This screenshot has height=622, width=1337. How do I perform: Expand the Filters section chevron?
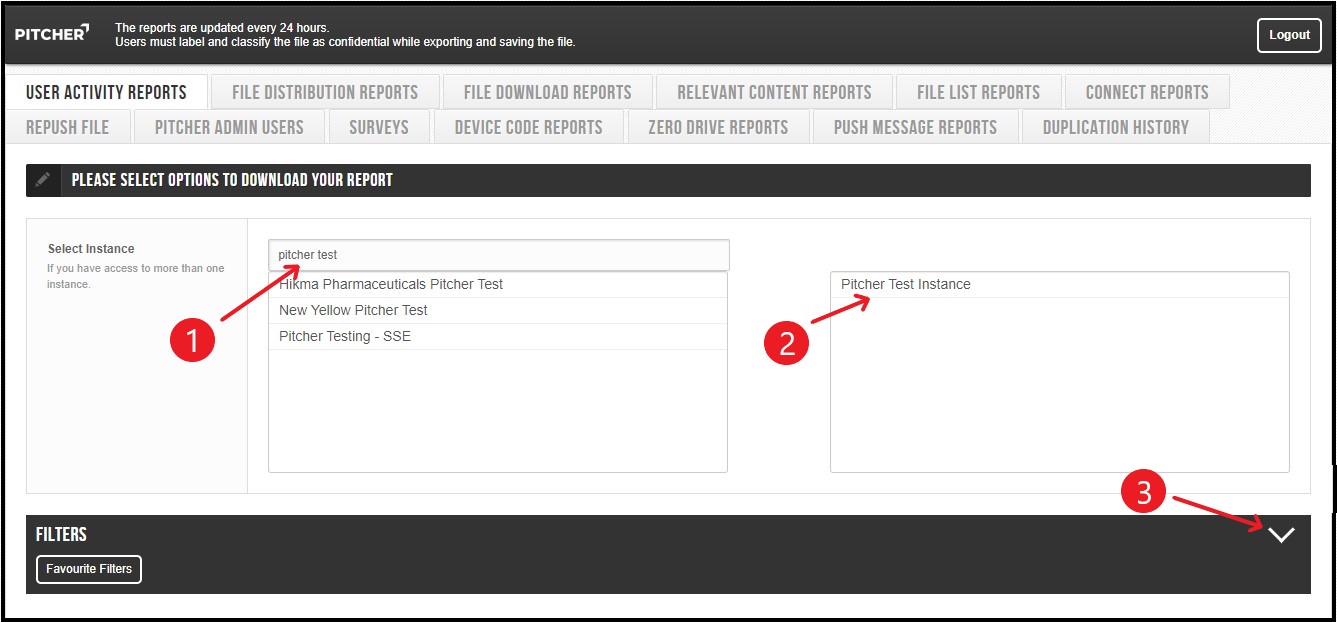[x=1280, y=536]
